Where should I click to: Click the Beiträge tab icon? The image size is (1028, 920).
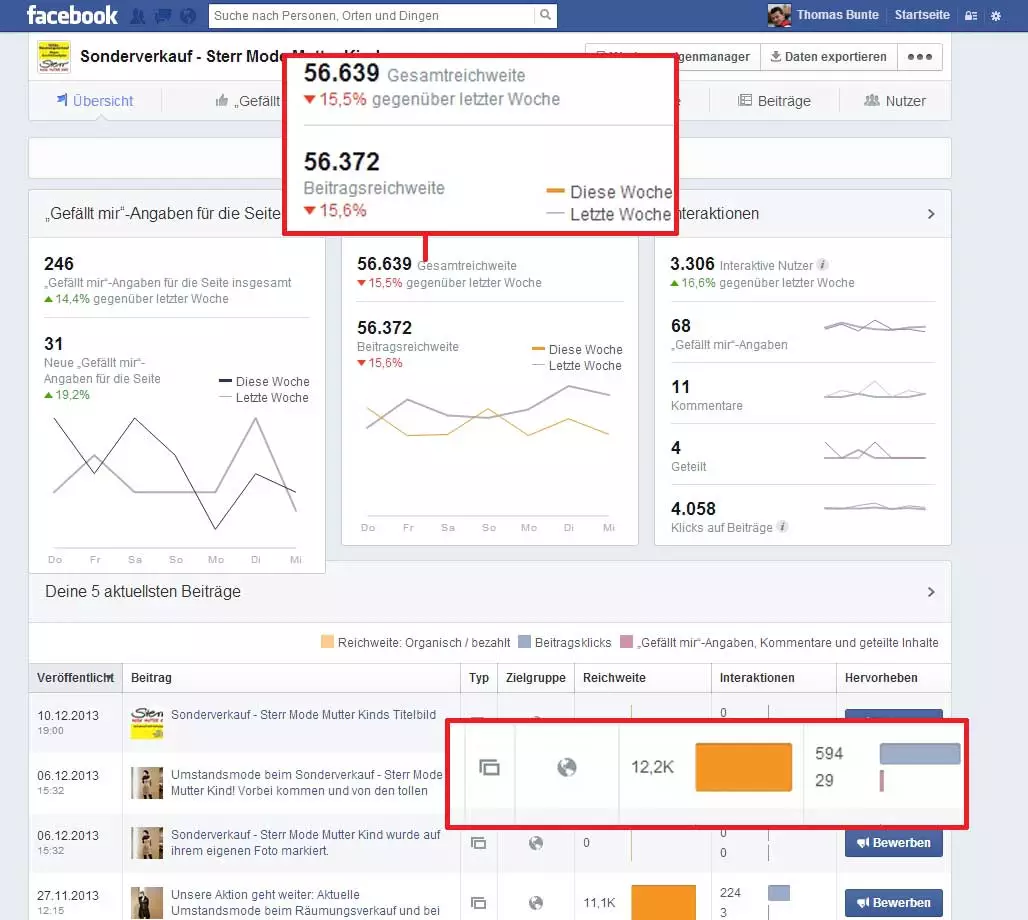coord(745,100)
